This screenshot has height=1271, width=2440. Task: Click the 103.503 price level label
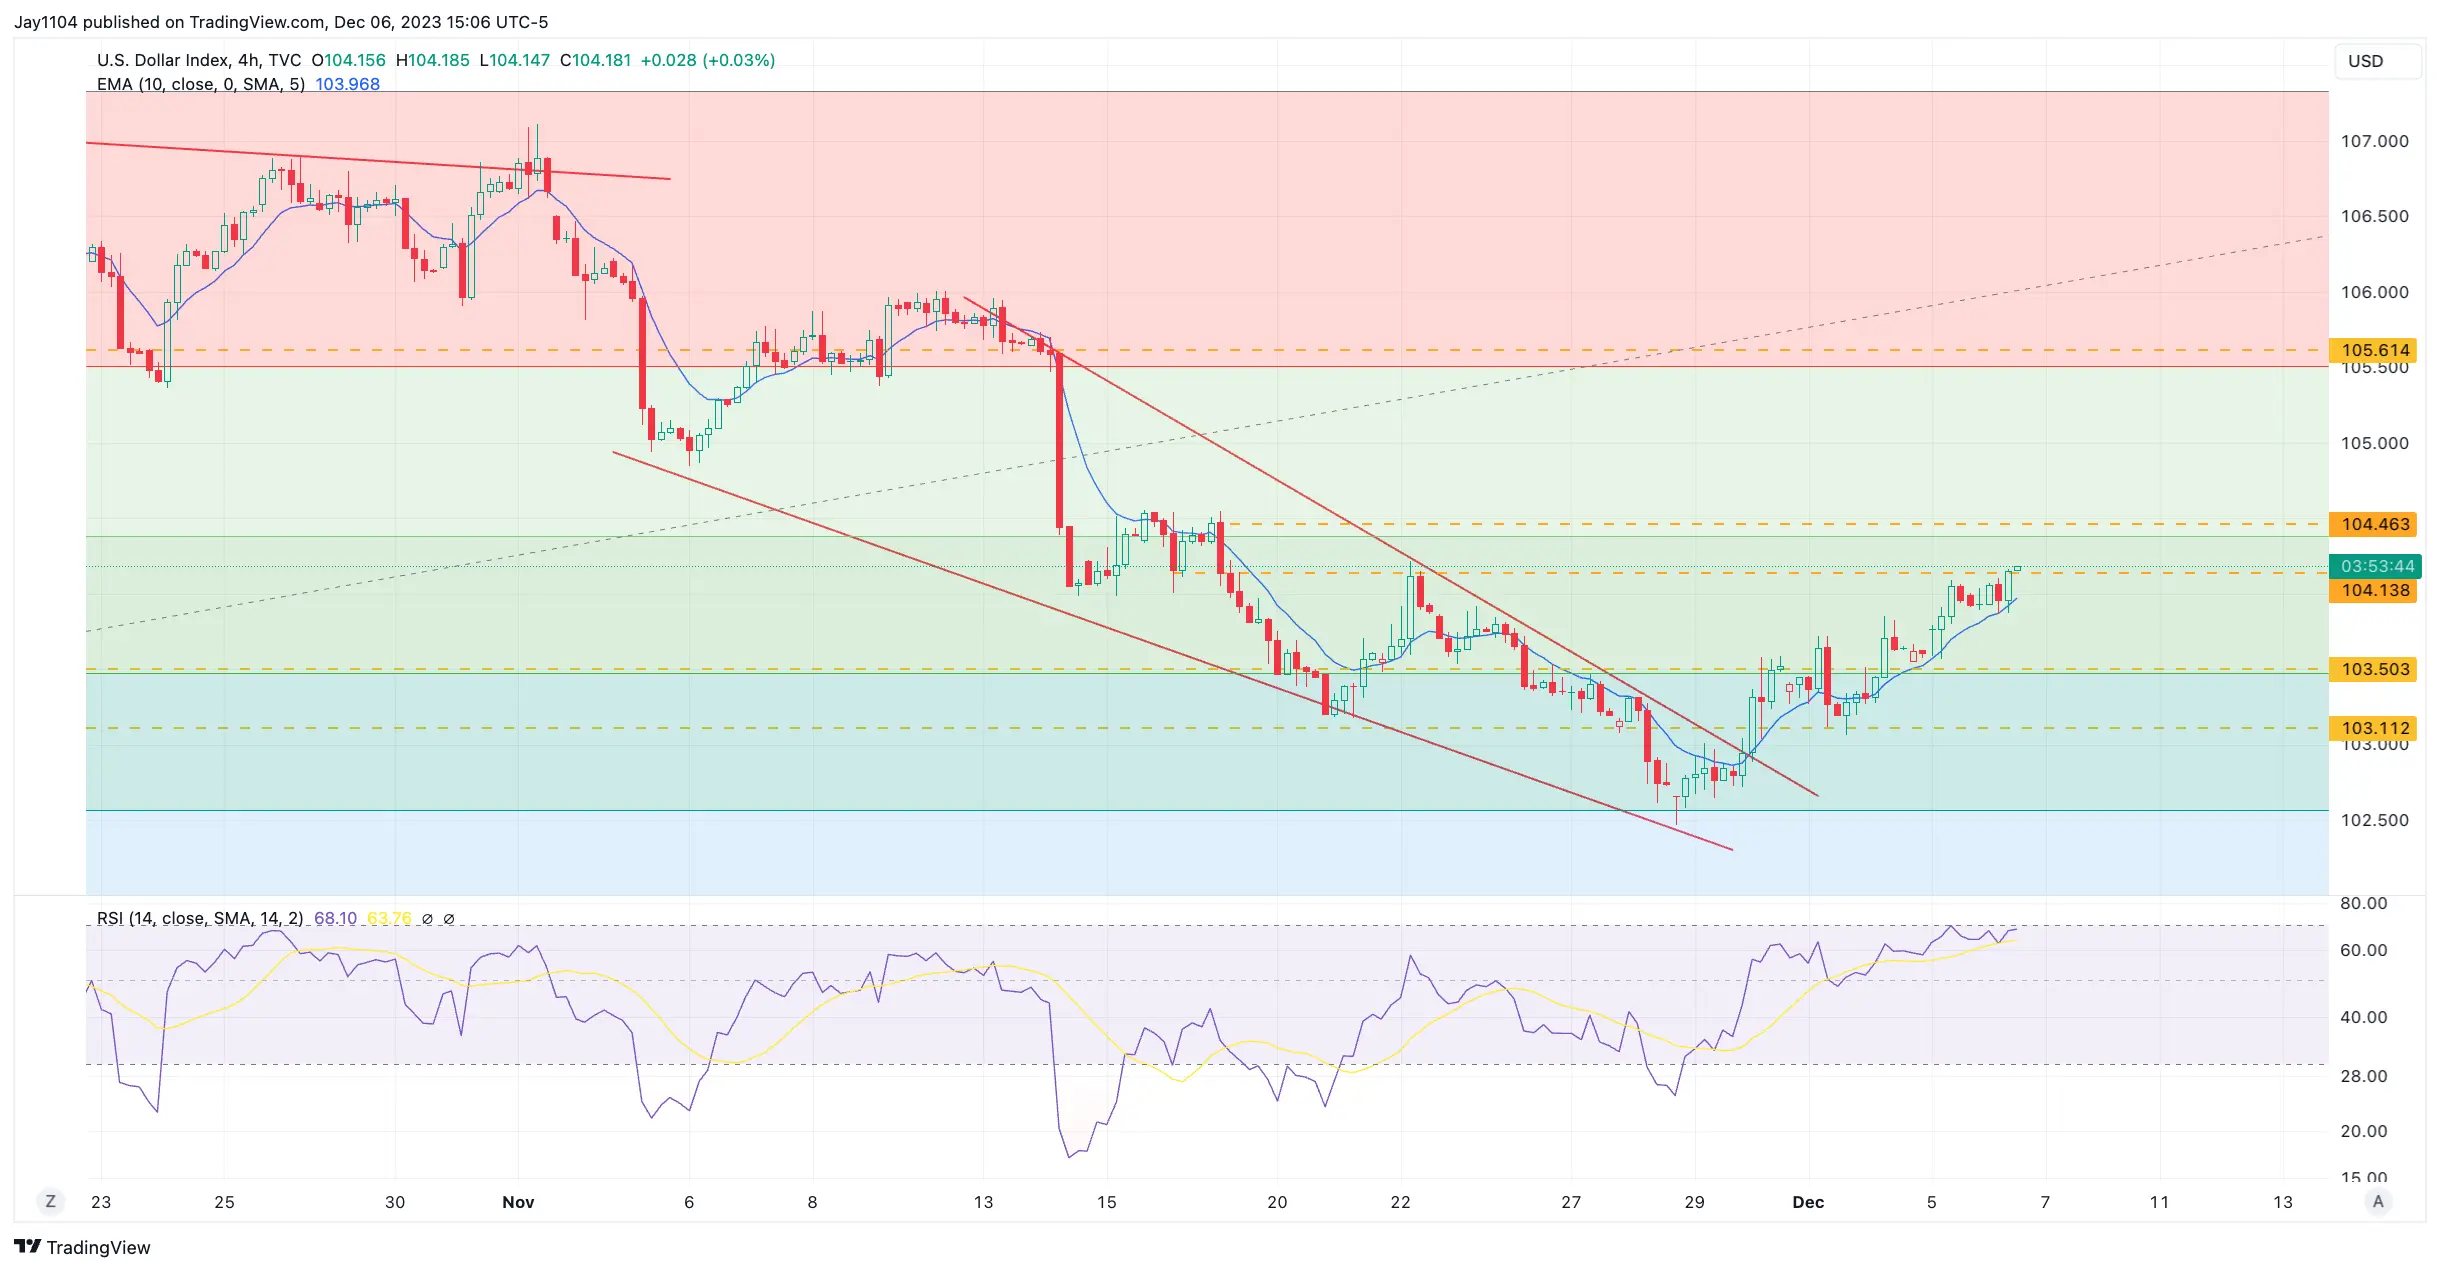(2373, 669)
